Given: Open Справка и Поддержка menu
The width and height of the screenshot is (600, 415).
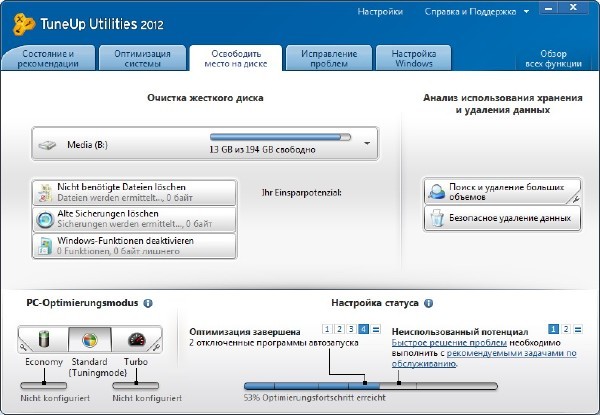Looking at the screenshot, I should click(x=470, y=12).
